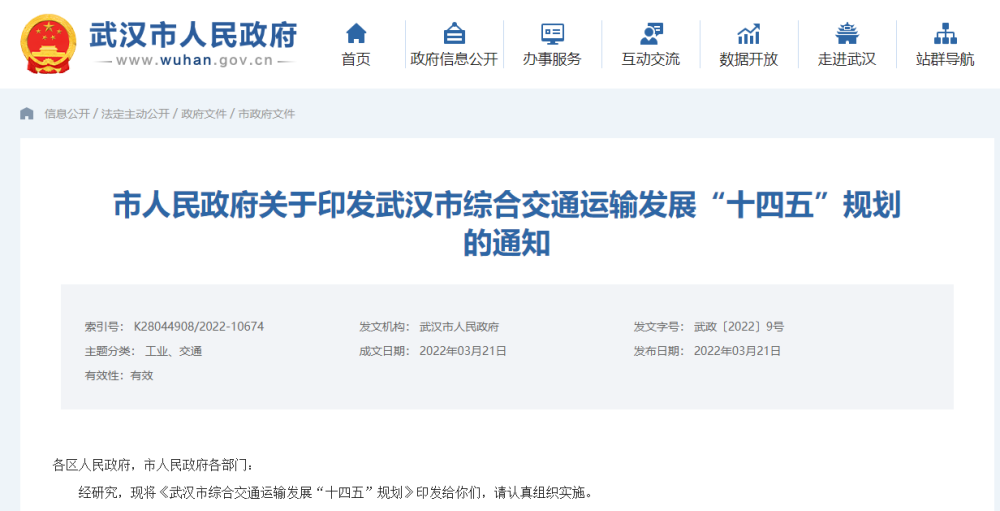Screen dimensions: 1000x511
Task: Open 数据开放 navigation label
Action: pyautogui.click(x=749, y=60)
